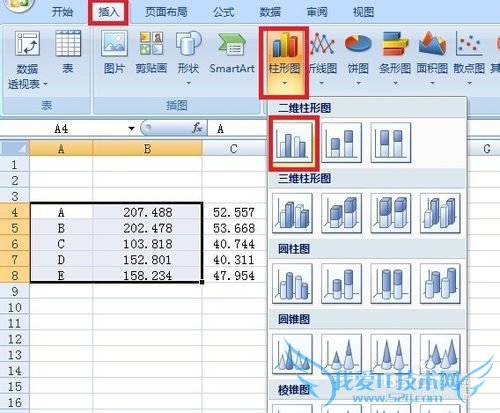Switch to the 开始 (Home) tab

coord(62,12)
